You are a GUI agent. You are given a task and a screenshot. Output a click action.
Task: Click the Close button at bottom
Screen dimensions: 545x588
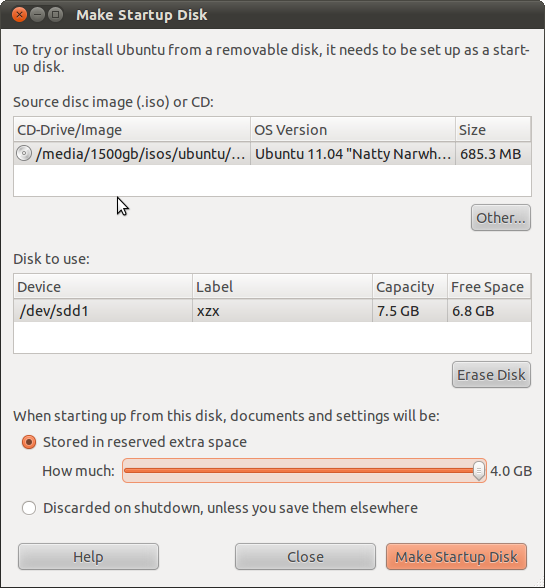[x=305, y=556]
